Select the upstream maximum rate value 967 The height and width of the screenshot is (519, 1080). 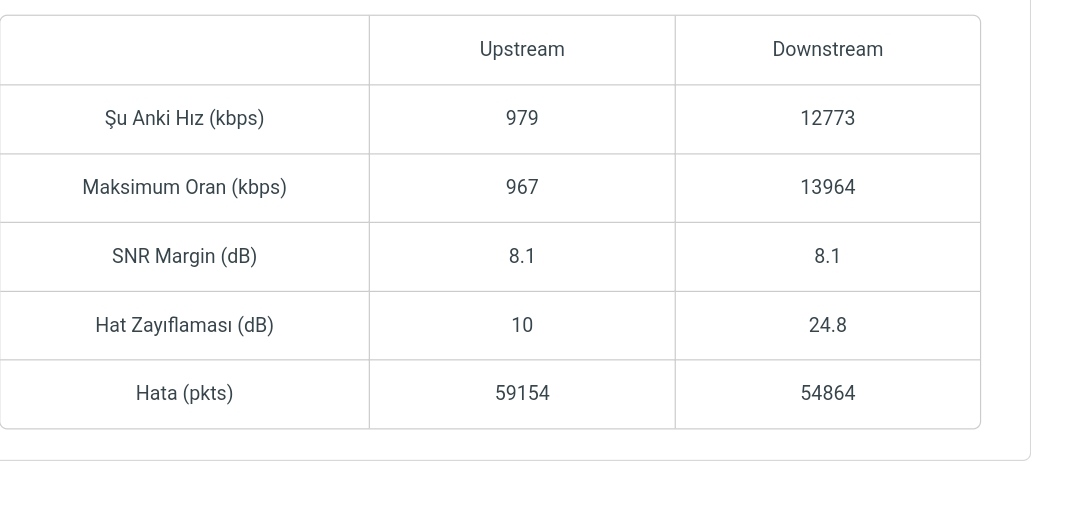522,188
